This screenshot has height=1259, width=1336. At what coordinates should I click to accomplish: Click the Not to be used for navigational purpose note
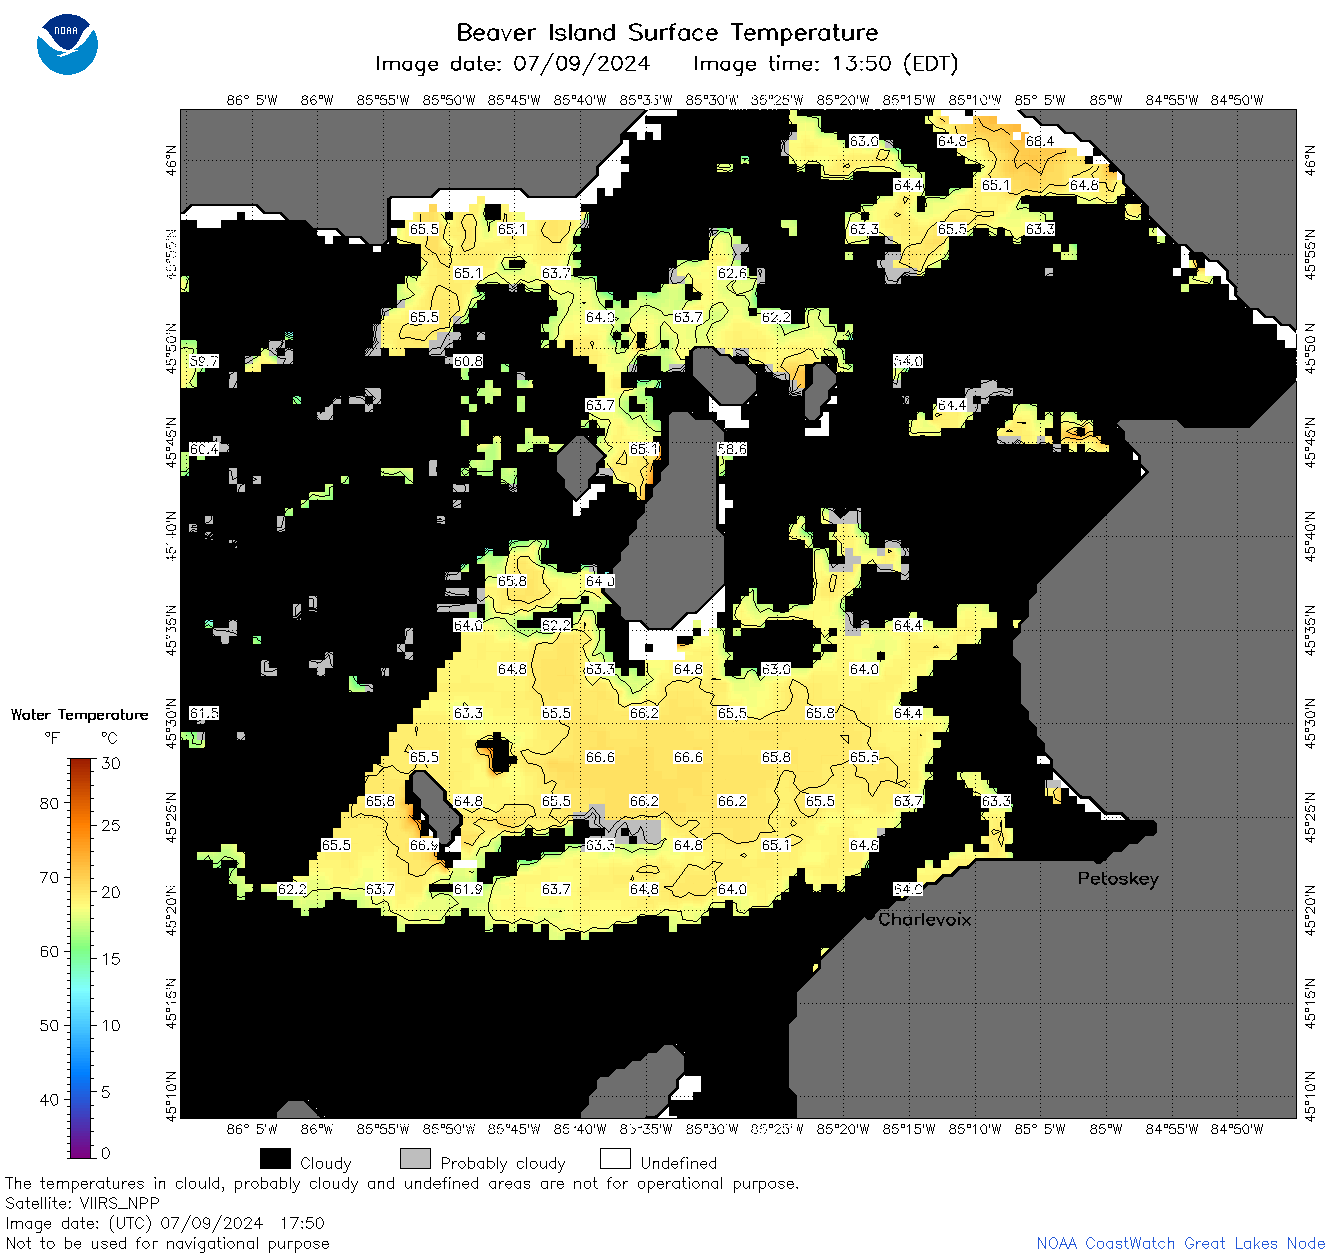167,1243
